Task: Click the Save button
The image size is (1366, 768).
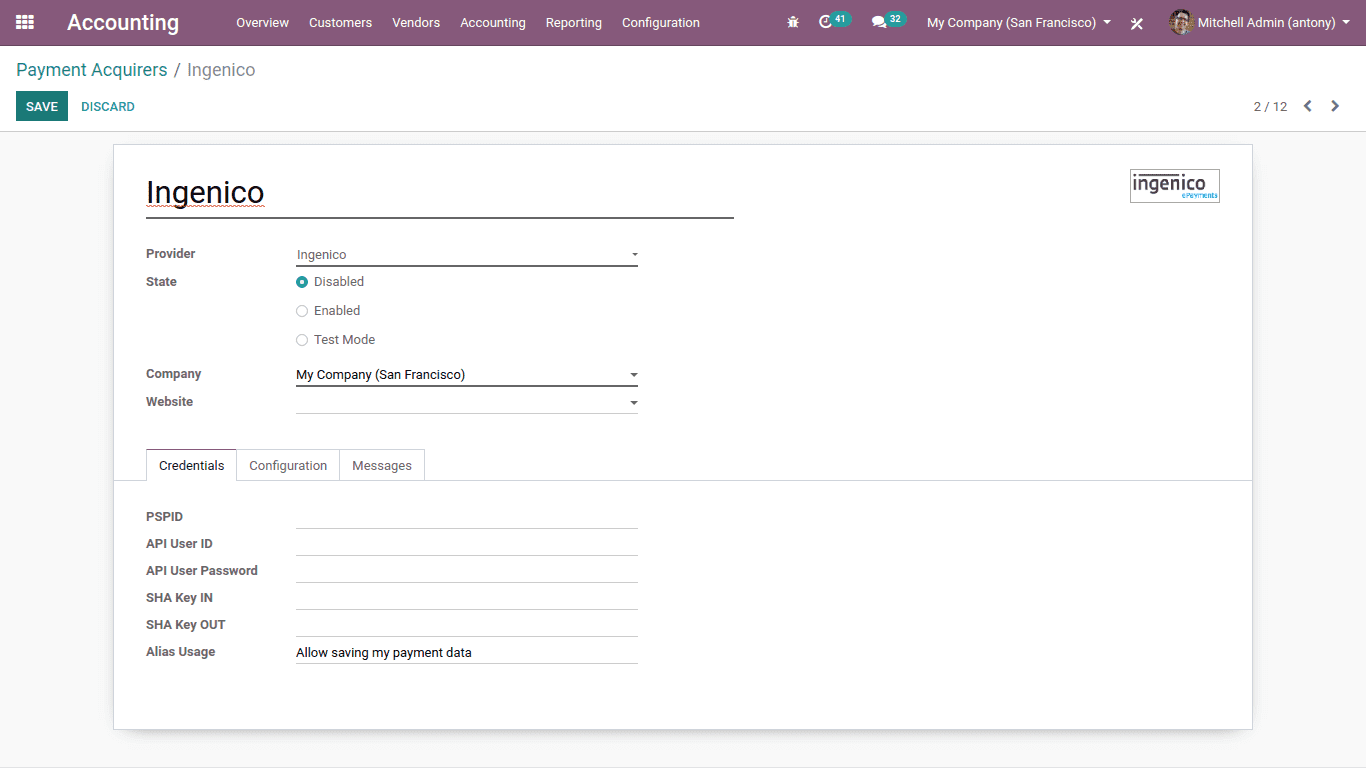Action: (x=42, y=106)
